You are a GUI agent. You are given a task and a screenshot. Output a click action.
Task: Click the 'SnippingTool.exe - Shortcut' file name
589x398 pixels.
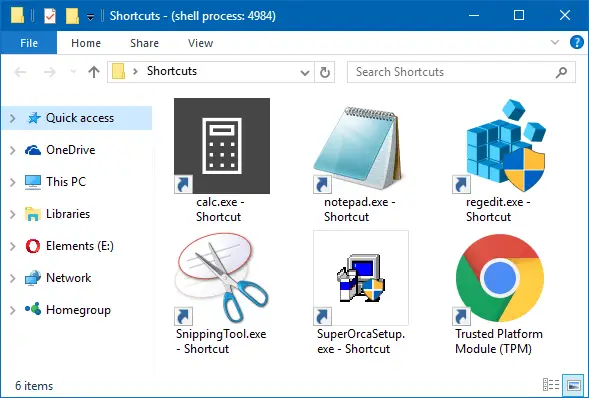pos(221,341)
